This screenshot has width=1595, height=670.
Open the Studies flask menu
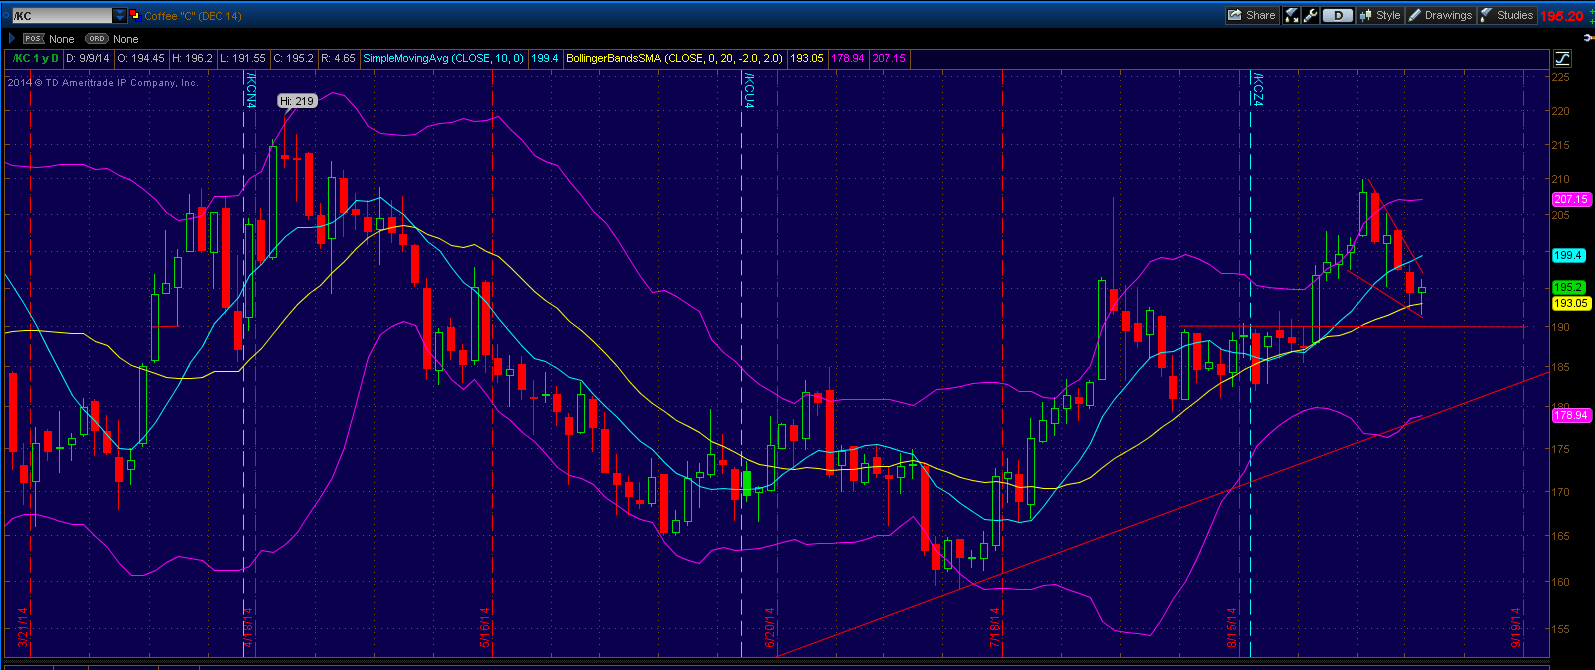point(1507,15)
